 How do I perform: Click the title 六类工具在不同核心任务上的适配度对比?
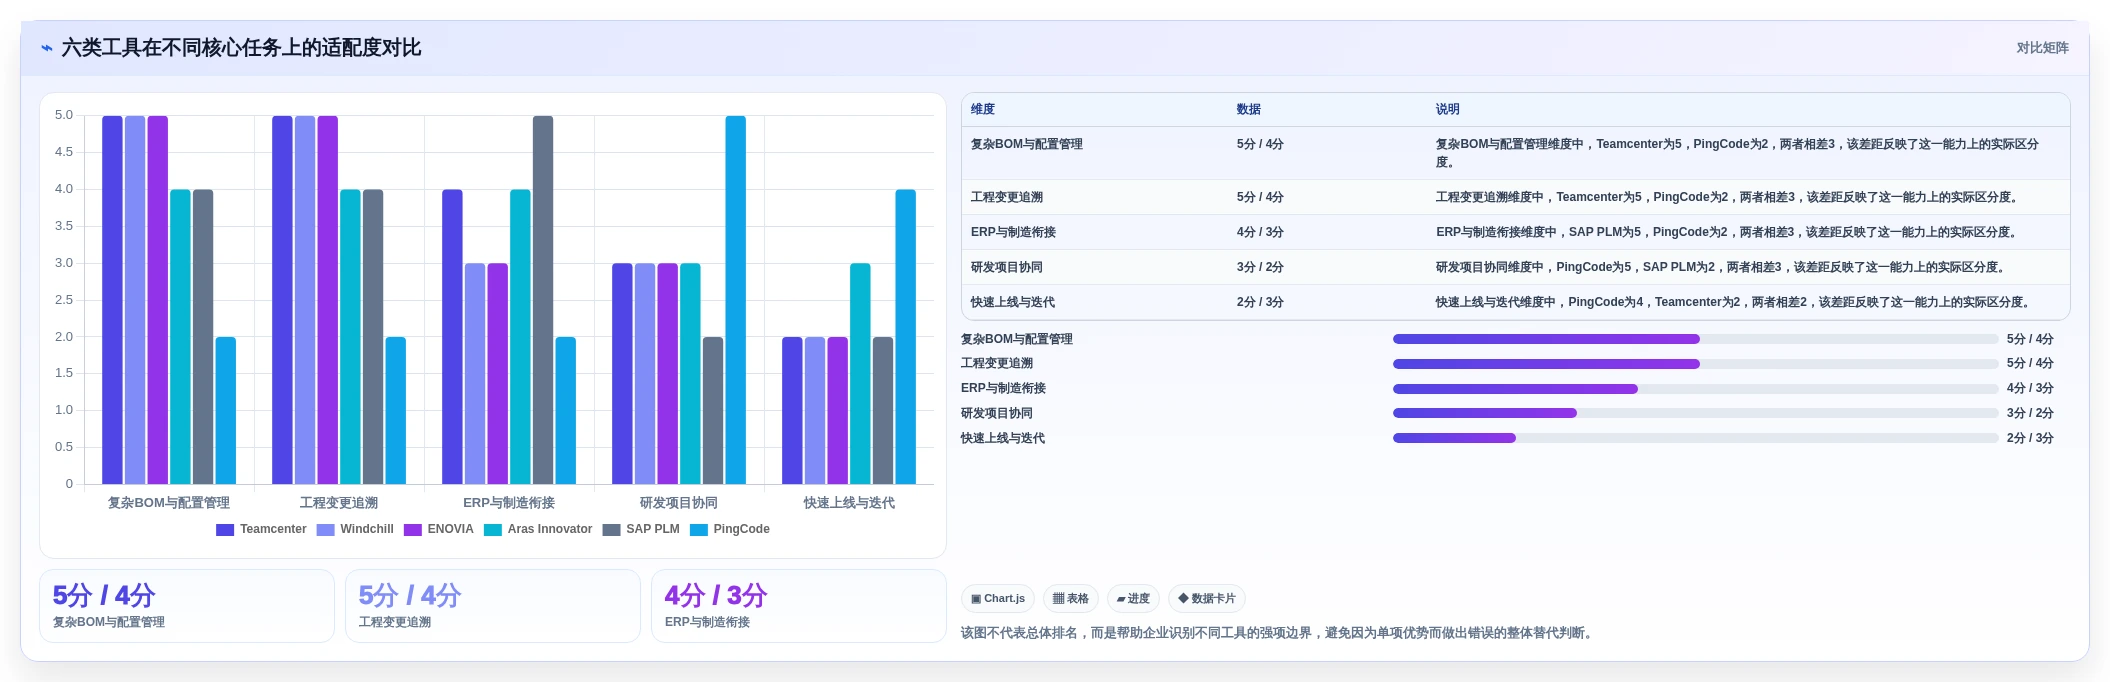(x=241, y=48)
